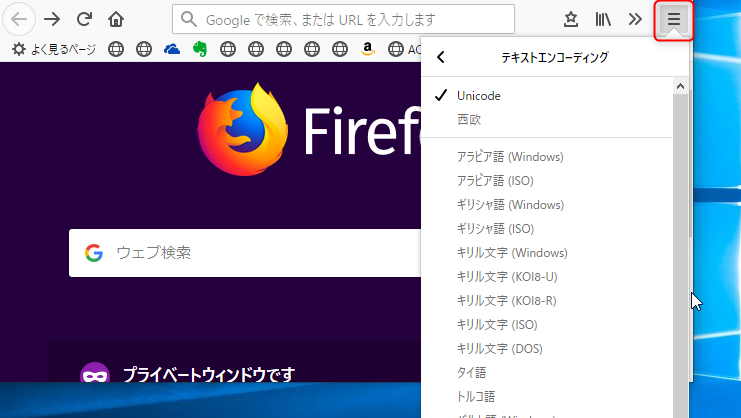Open globe bookmark immediately left of Amazon icon
Viewport: 741px width, 418px height.
pos(340,49)
